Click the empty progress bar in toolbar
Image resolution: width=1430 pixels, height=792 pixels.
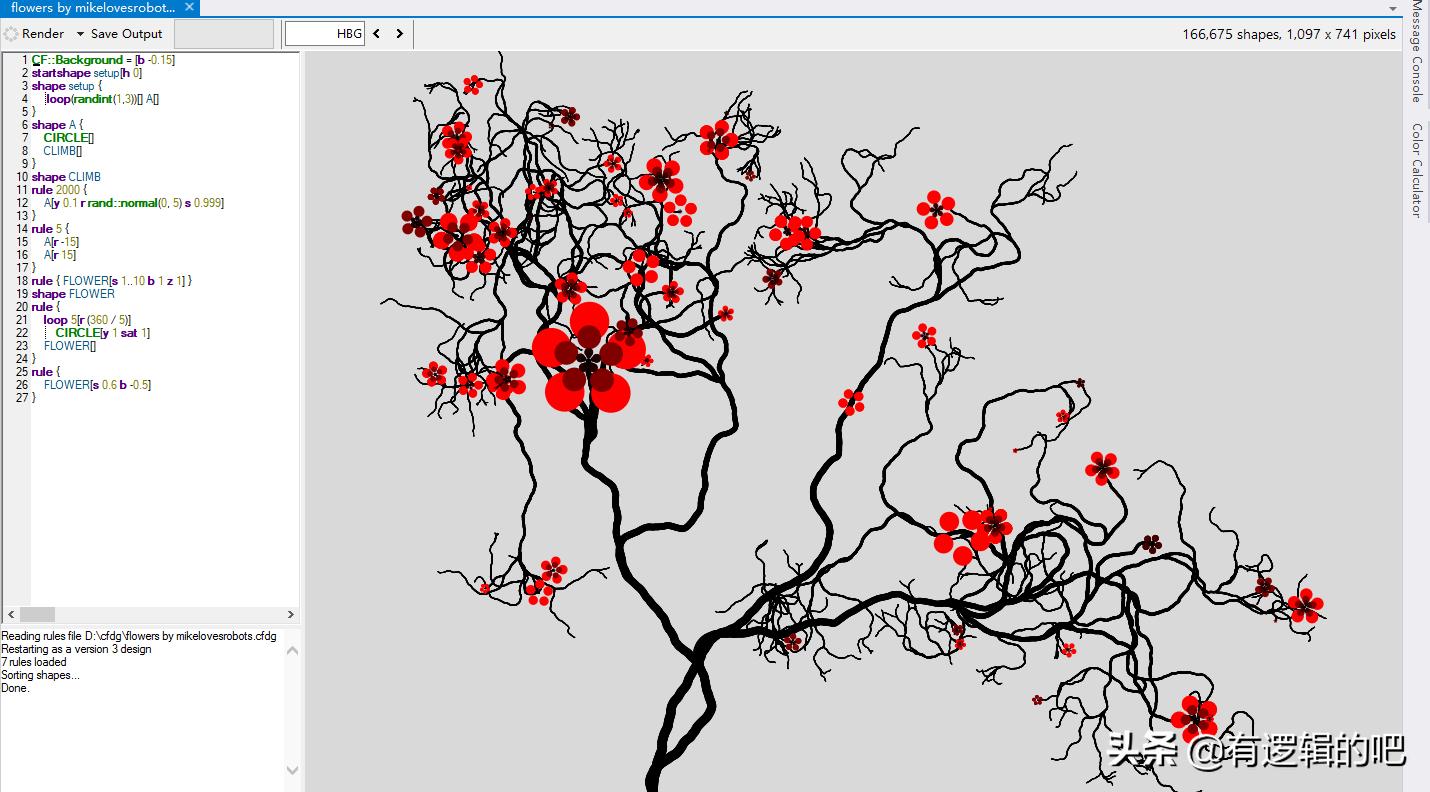tap(224, 34)
